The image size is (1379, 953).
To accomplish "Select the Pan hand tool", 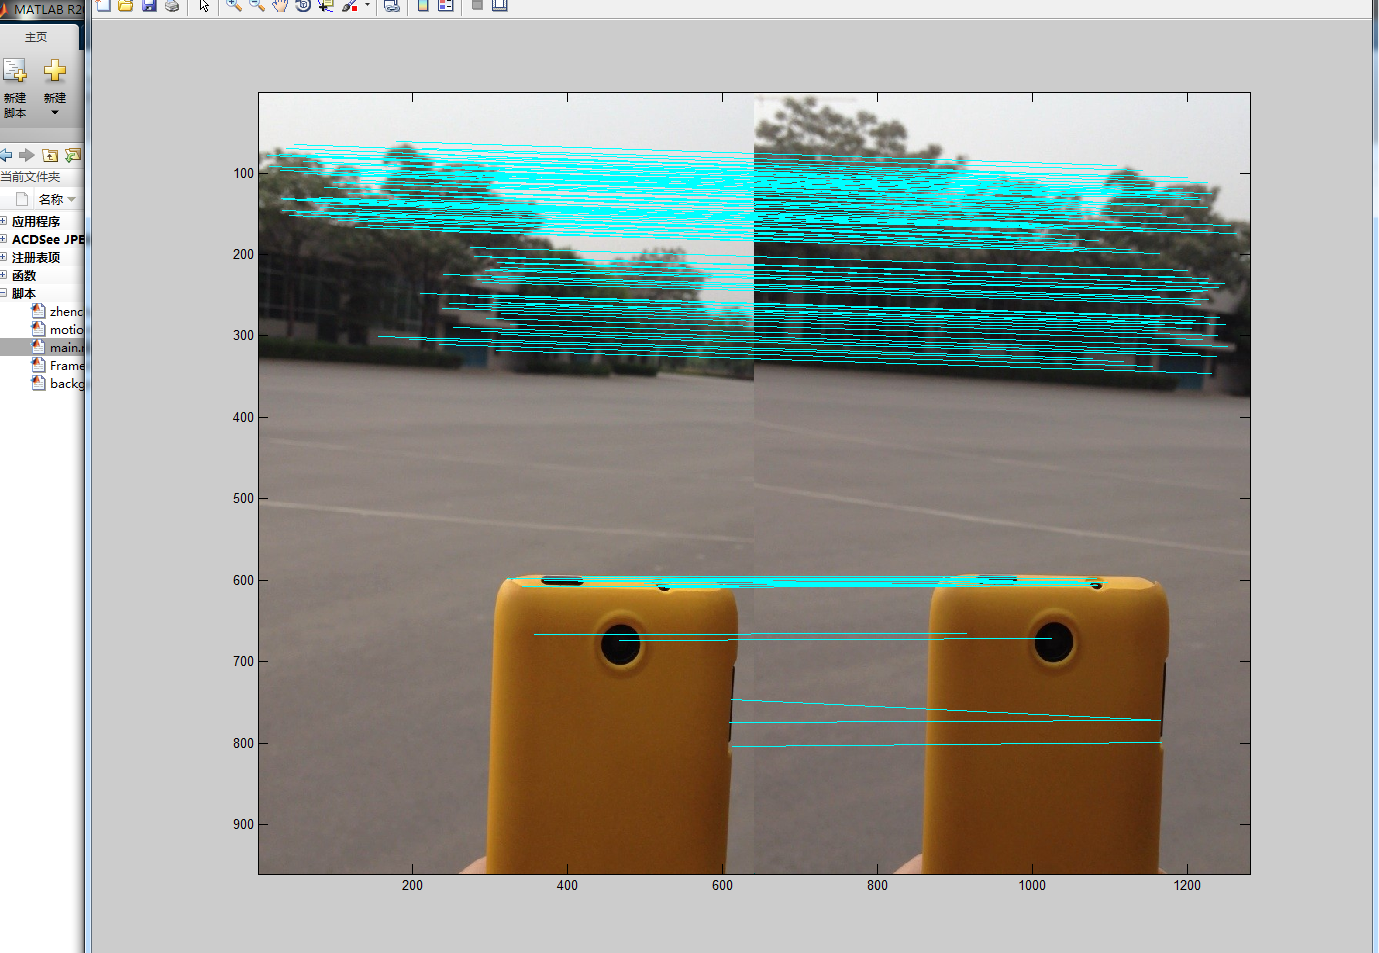I will click(280, 5).
